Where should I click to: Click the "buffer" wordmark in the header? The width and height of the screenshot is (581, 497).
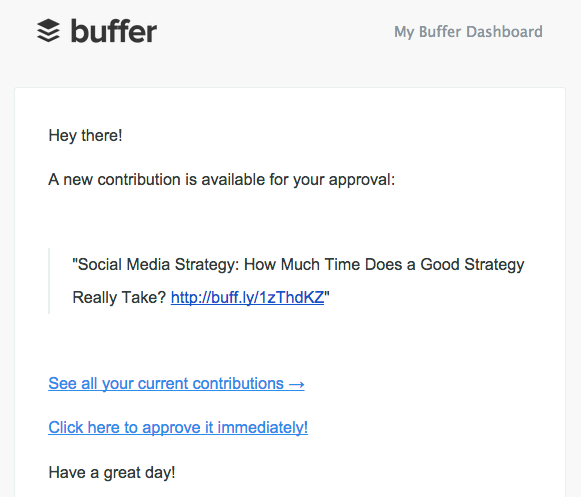114,31
